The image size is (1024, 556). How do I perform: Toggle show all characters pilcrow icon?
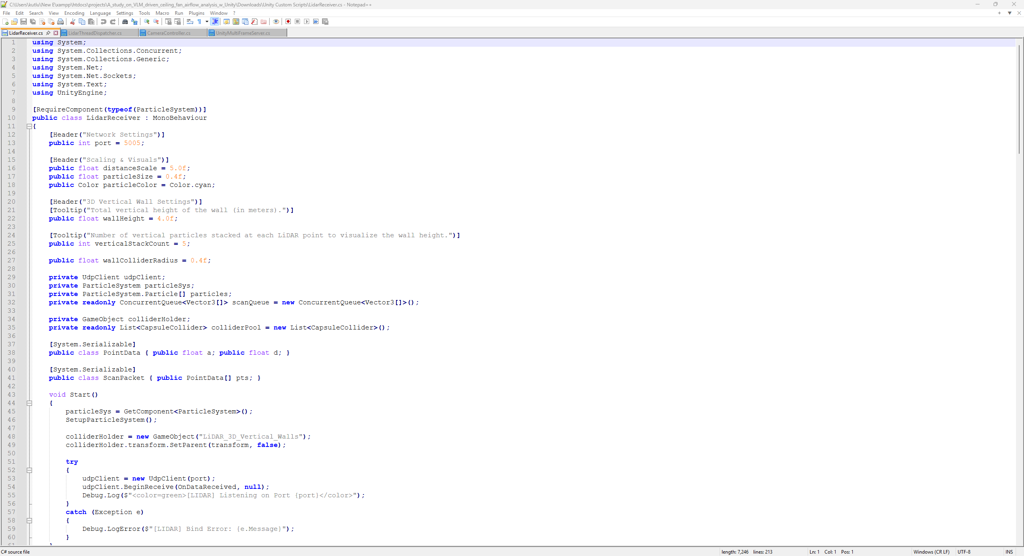point(199,22)
